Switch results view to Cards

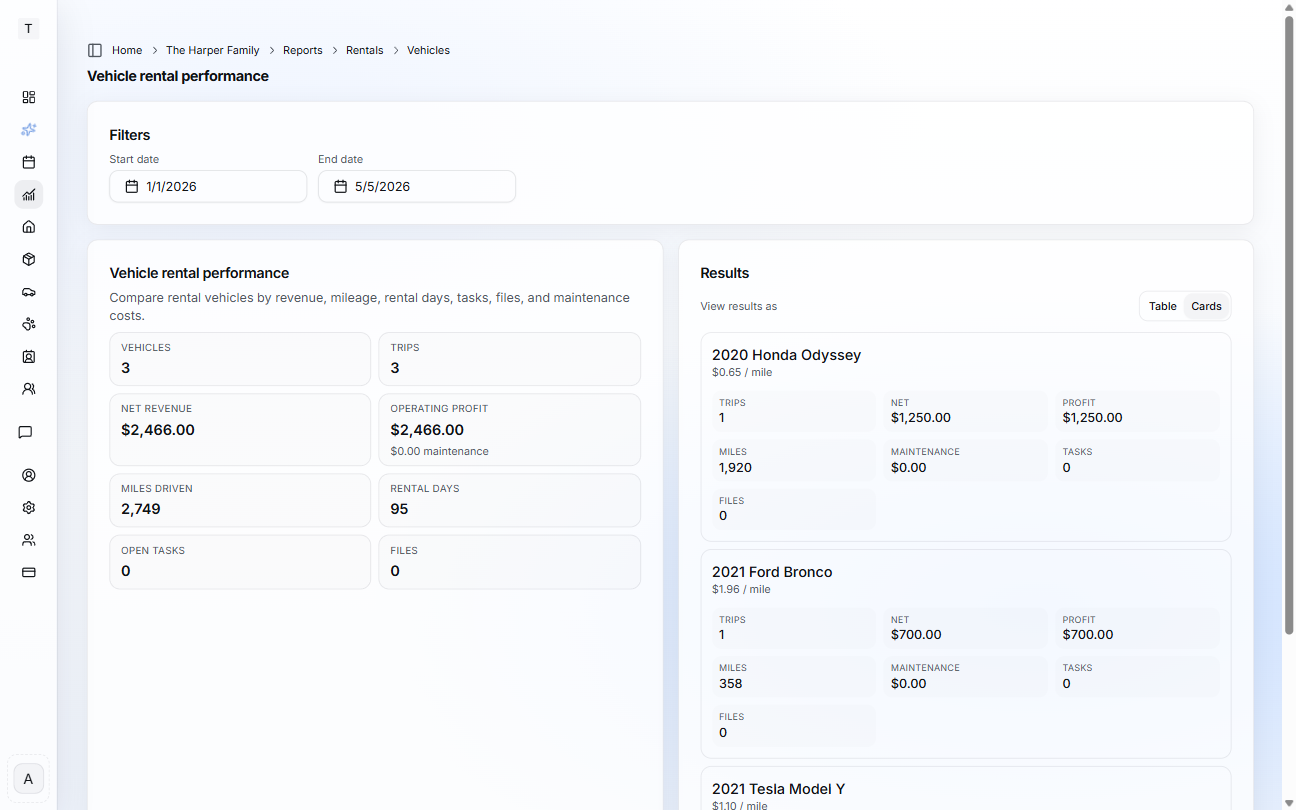[x=1206, y=306]
